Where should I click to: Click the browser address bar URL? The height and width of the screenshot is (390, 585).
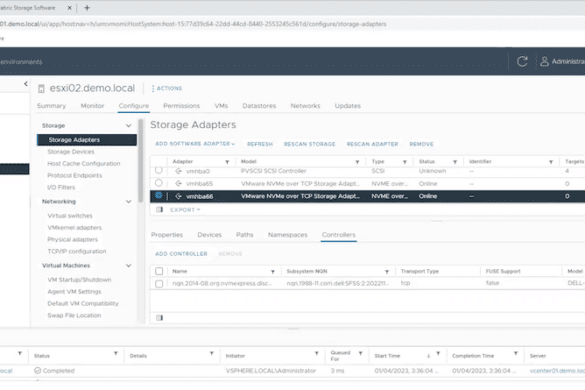(x=193, y=24)
